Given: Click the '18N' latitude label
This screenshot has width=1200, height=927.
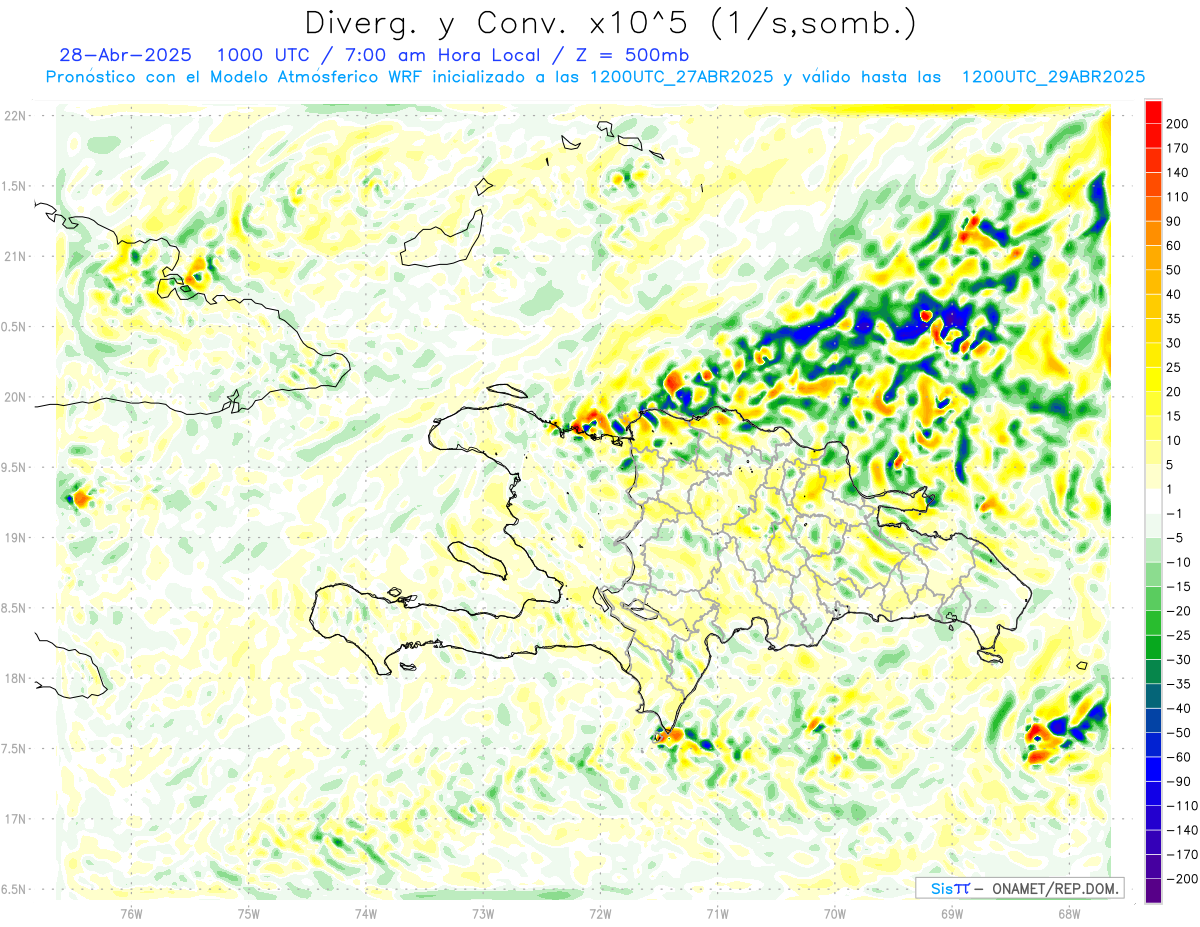Looking at the screenshot, I should tap(15, 678).
